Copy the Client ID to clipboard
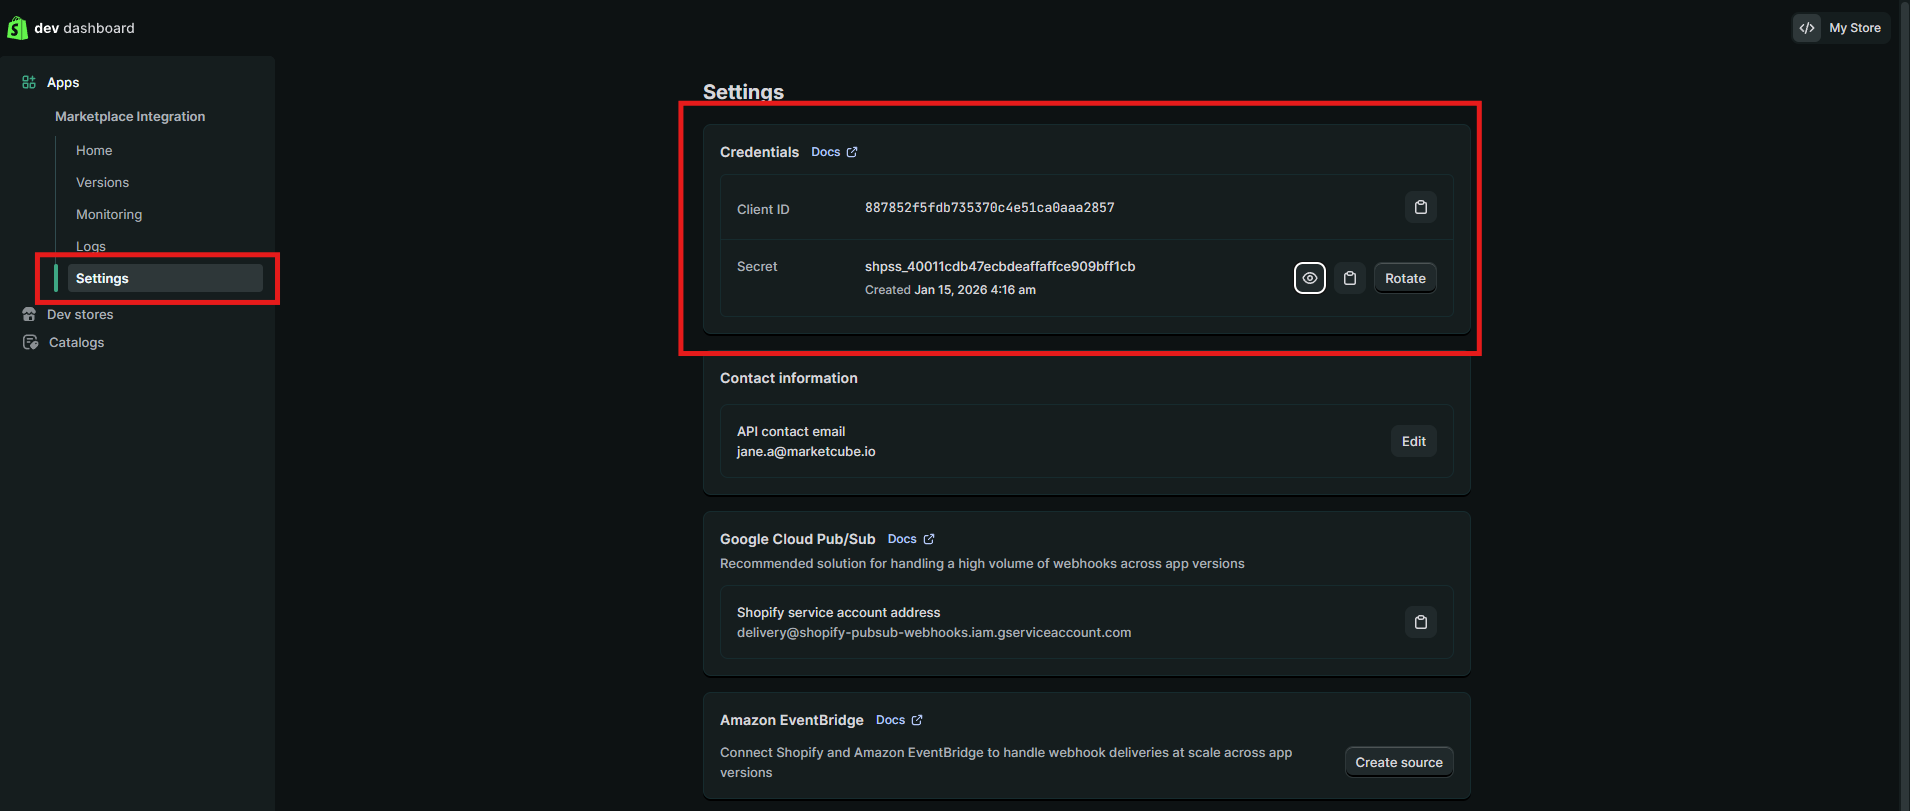The image size is (1910, 811). point(1421,207)
